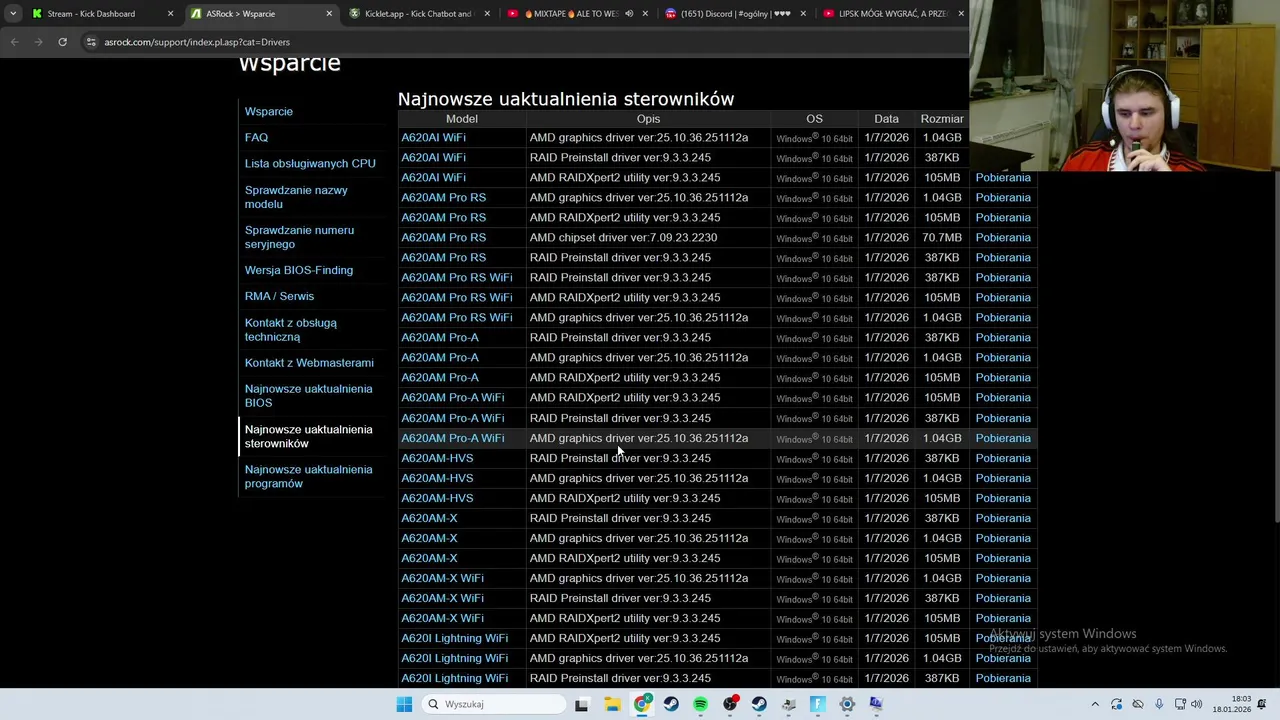
Task: Click the OS column header
Action: click(x=814, y=118)
